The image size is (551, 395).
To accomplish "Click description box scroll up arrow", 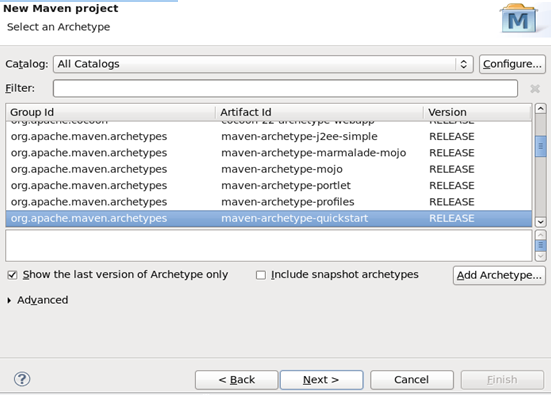I will tap(540, 235).
